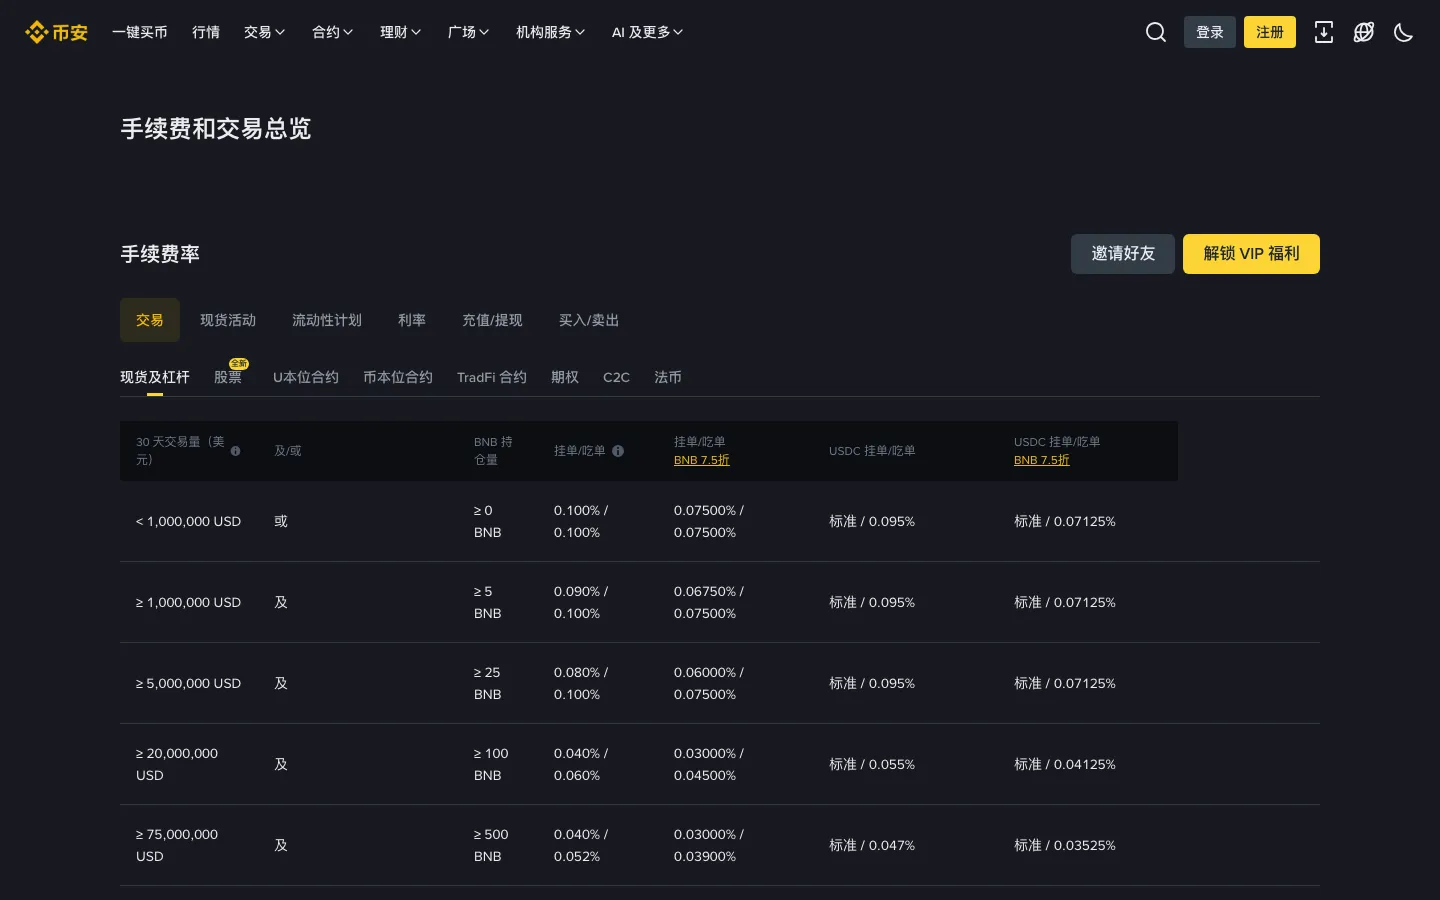Click BNB 7.5折 link under USDC 挂单/吃单
This screenshot has width=1440, height=900.
click(x=1042, y=460)
